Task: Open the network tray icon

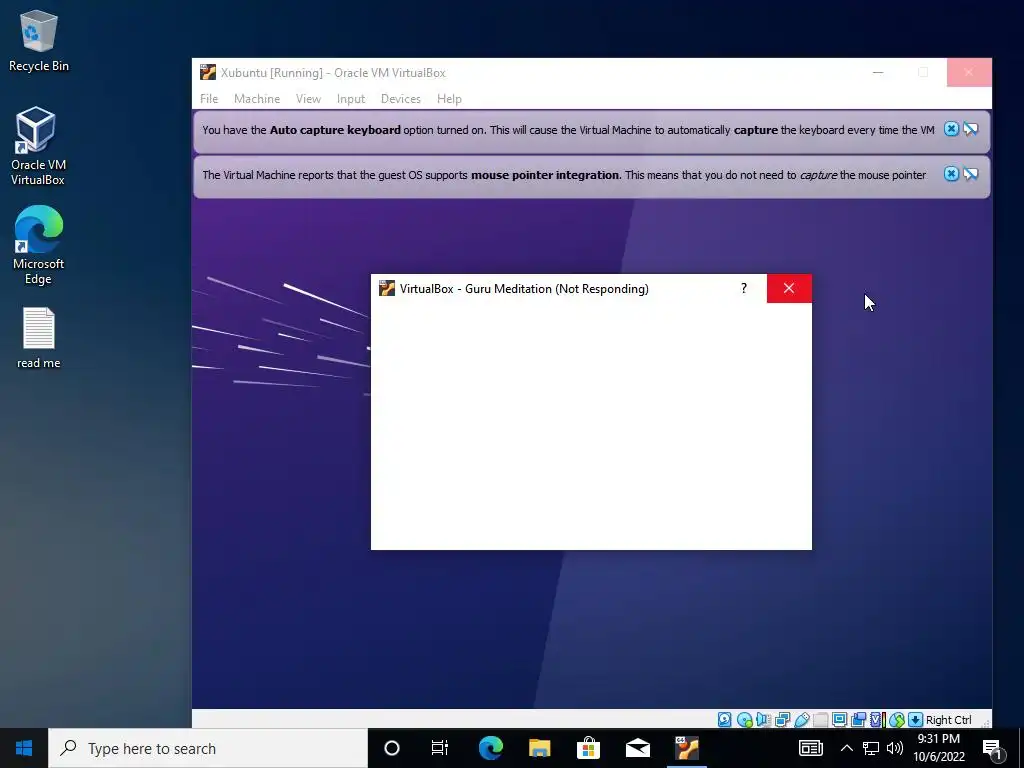Action: tap(871, 748)
